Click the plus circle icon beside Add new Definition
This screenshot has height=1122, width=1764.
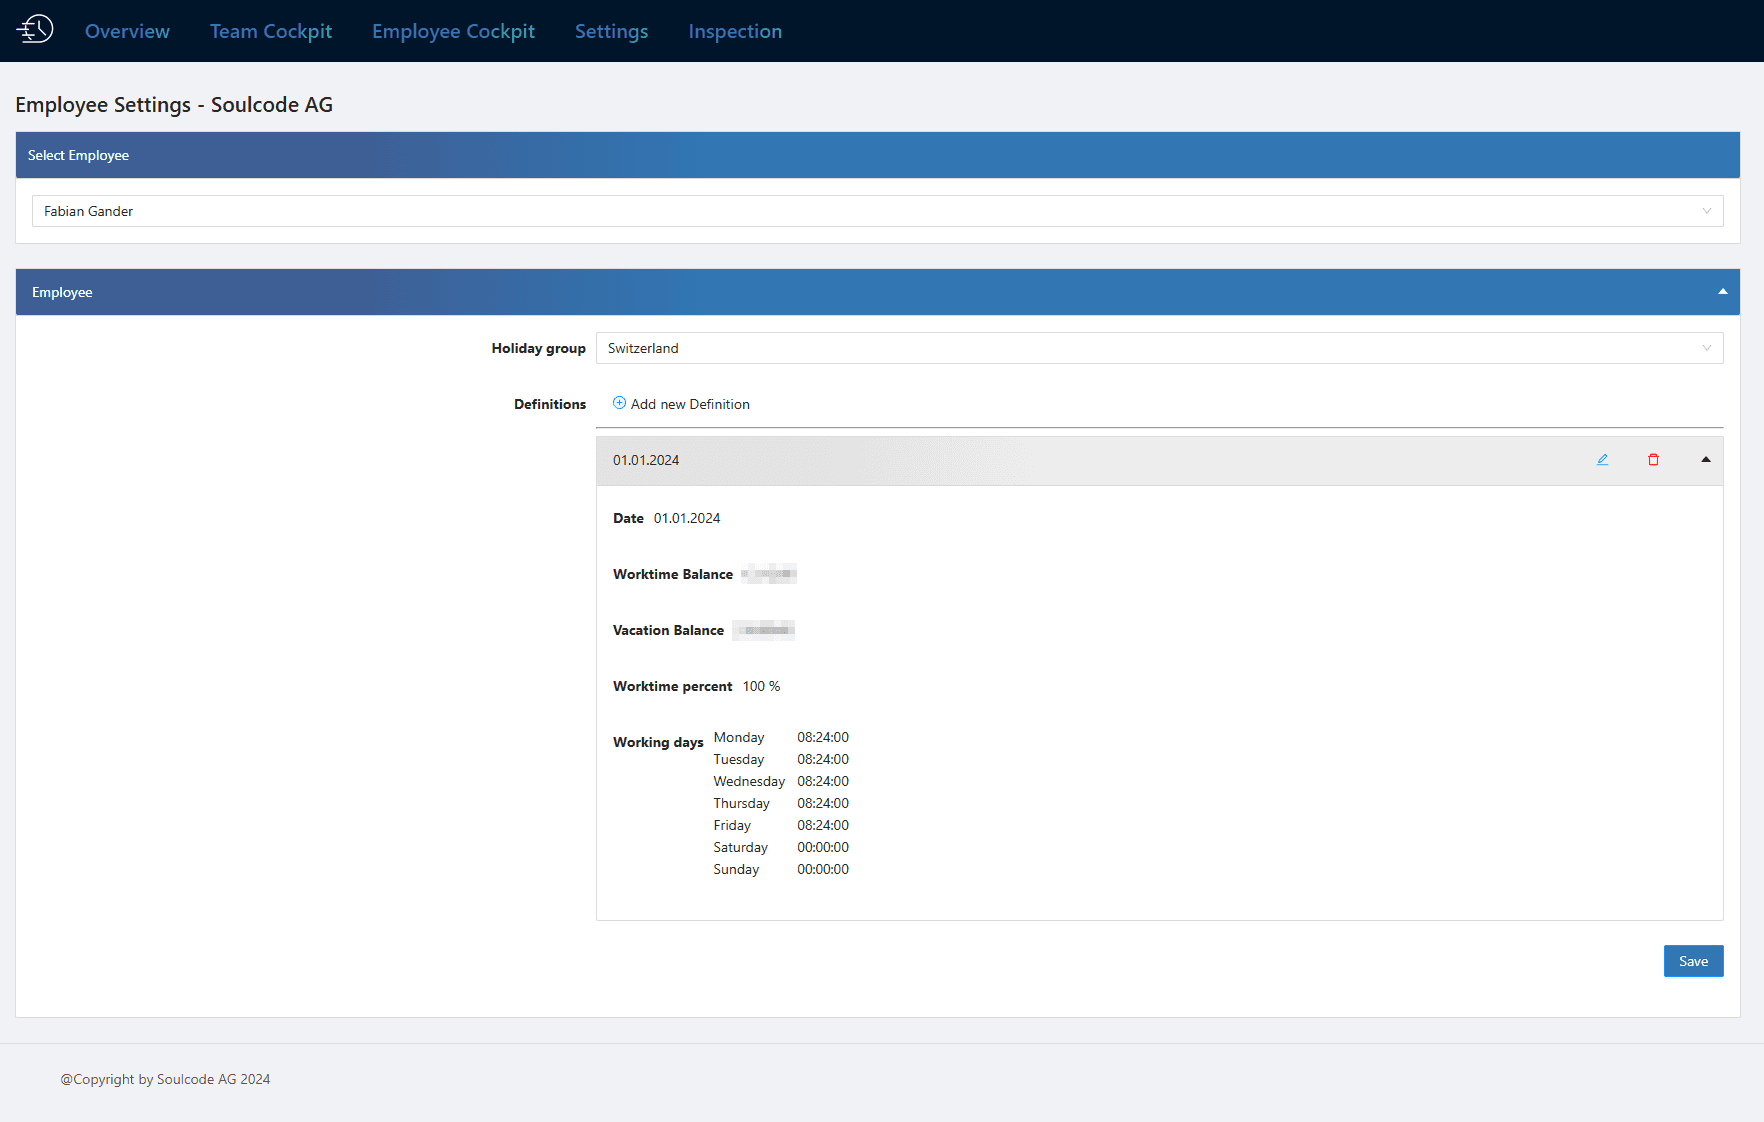pyautogui.click(x=619, y=403)
